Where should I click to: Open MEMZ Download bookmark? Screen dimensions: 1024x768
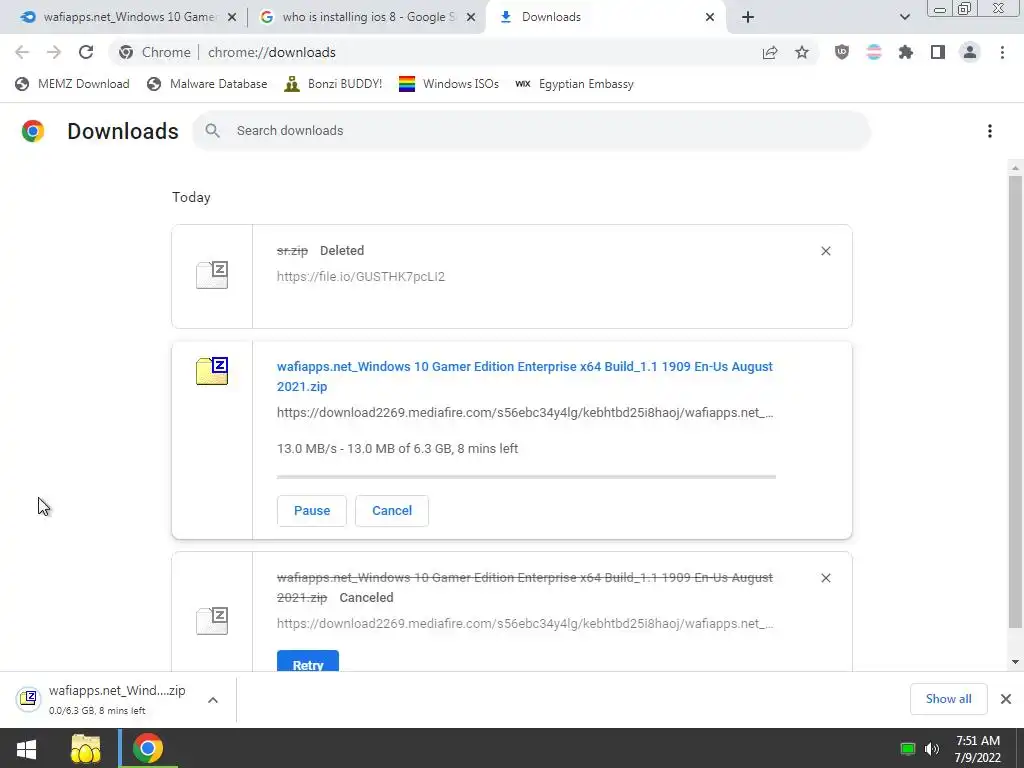coord(72,84)
